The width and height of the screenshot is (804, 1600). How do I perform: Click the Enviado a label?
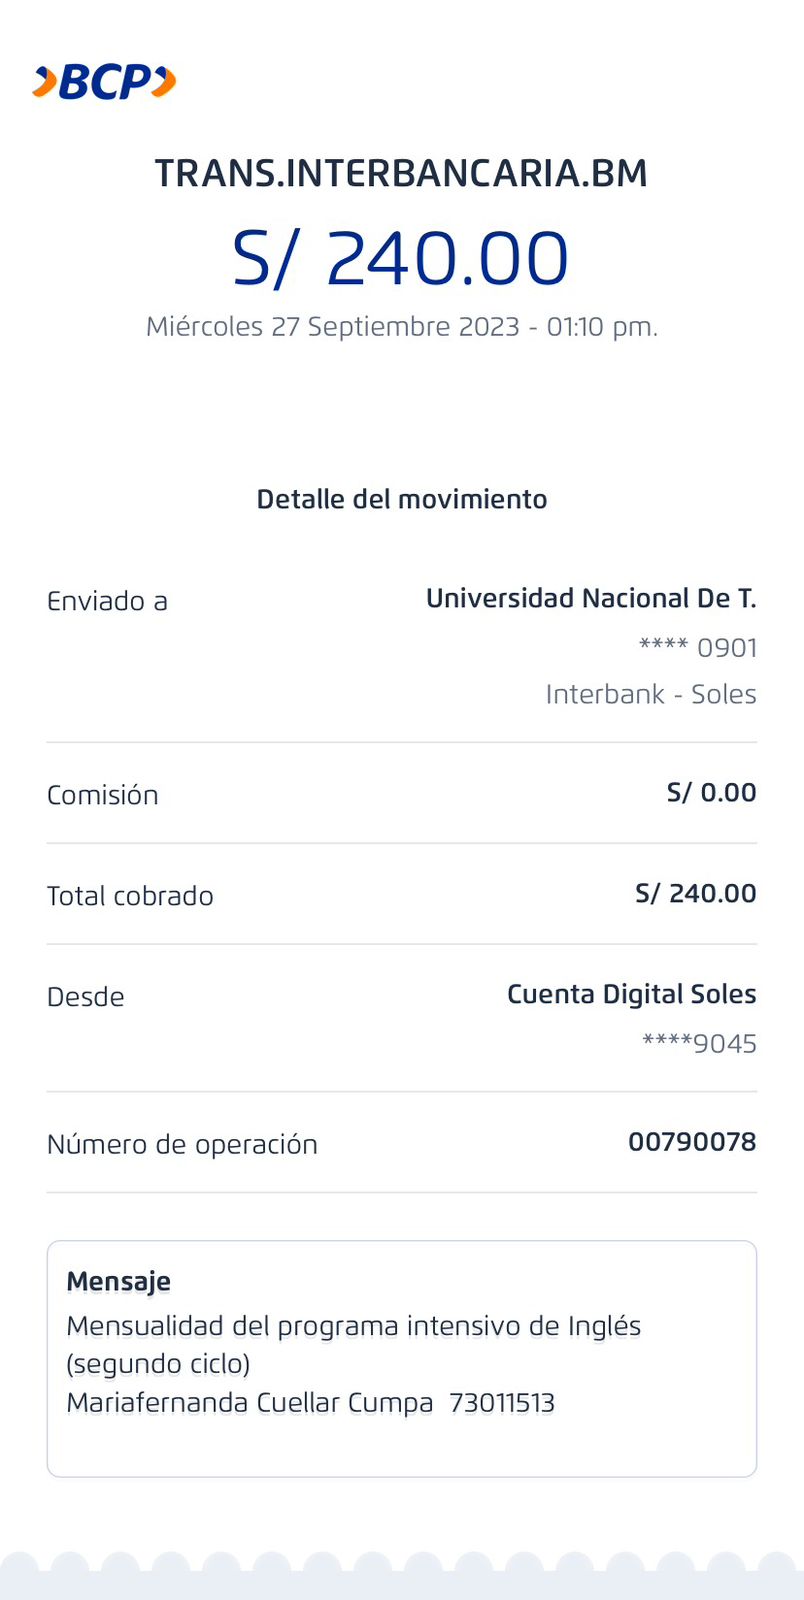coord(107,601)
